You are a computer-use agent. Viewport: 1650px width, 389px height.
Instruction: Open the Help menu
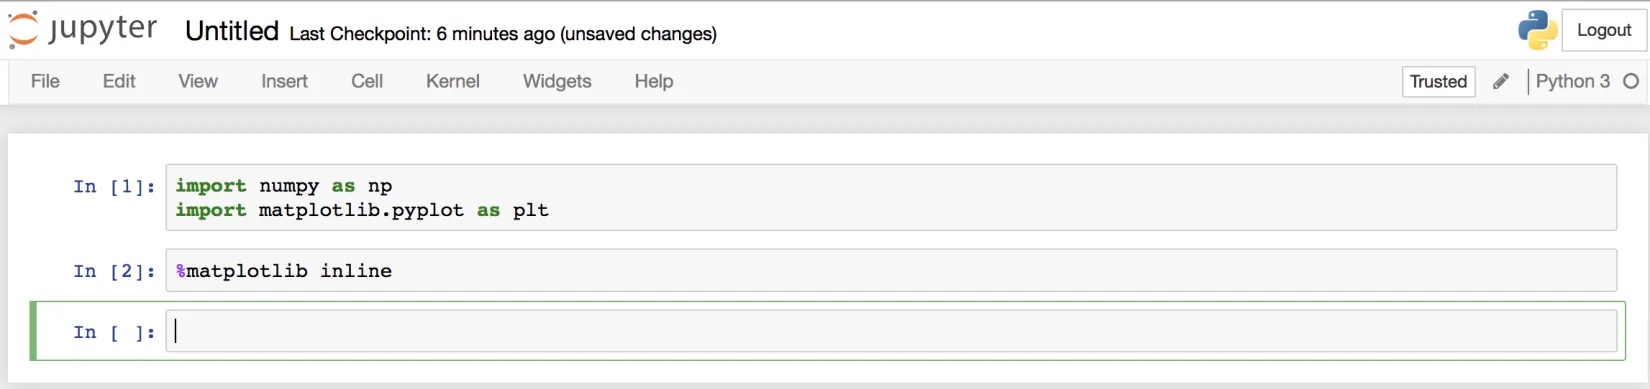[x=654, y=81]
